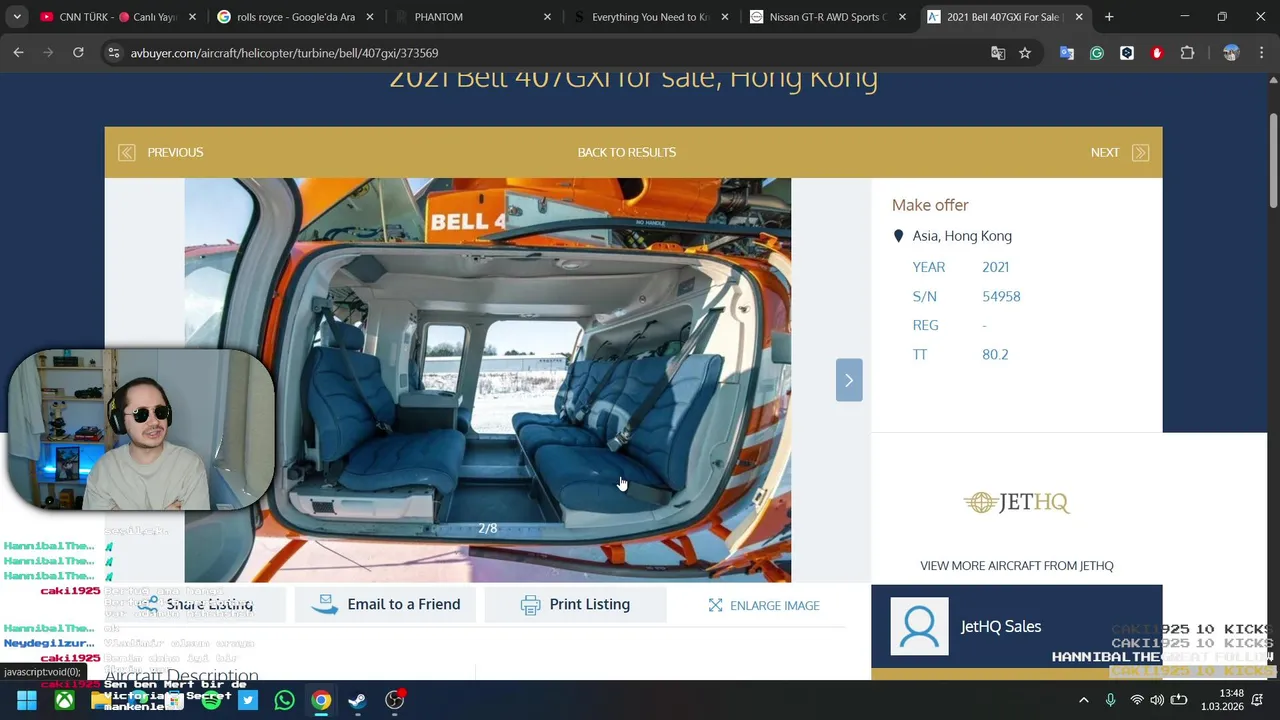
Task: Open the Extensions puzzle icon
Action: (x=1188, y=53)
